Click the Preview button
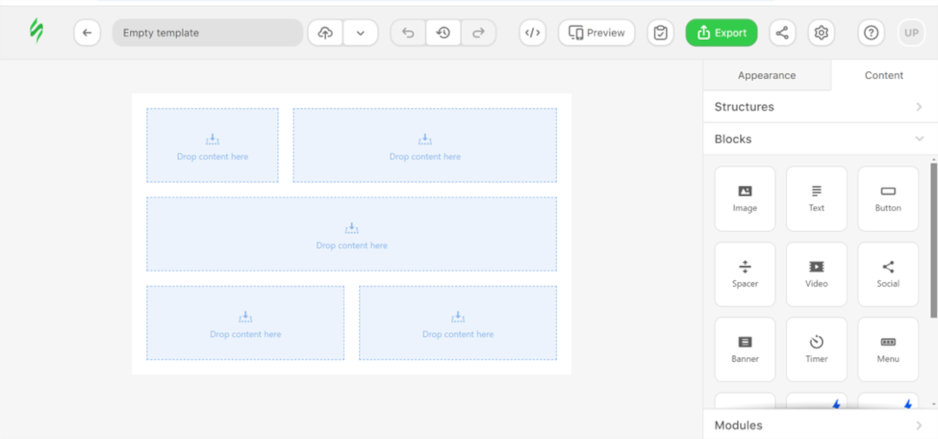 pos(596,33)
